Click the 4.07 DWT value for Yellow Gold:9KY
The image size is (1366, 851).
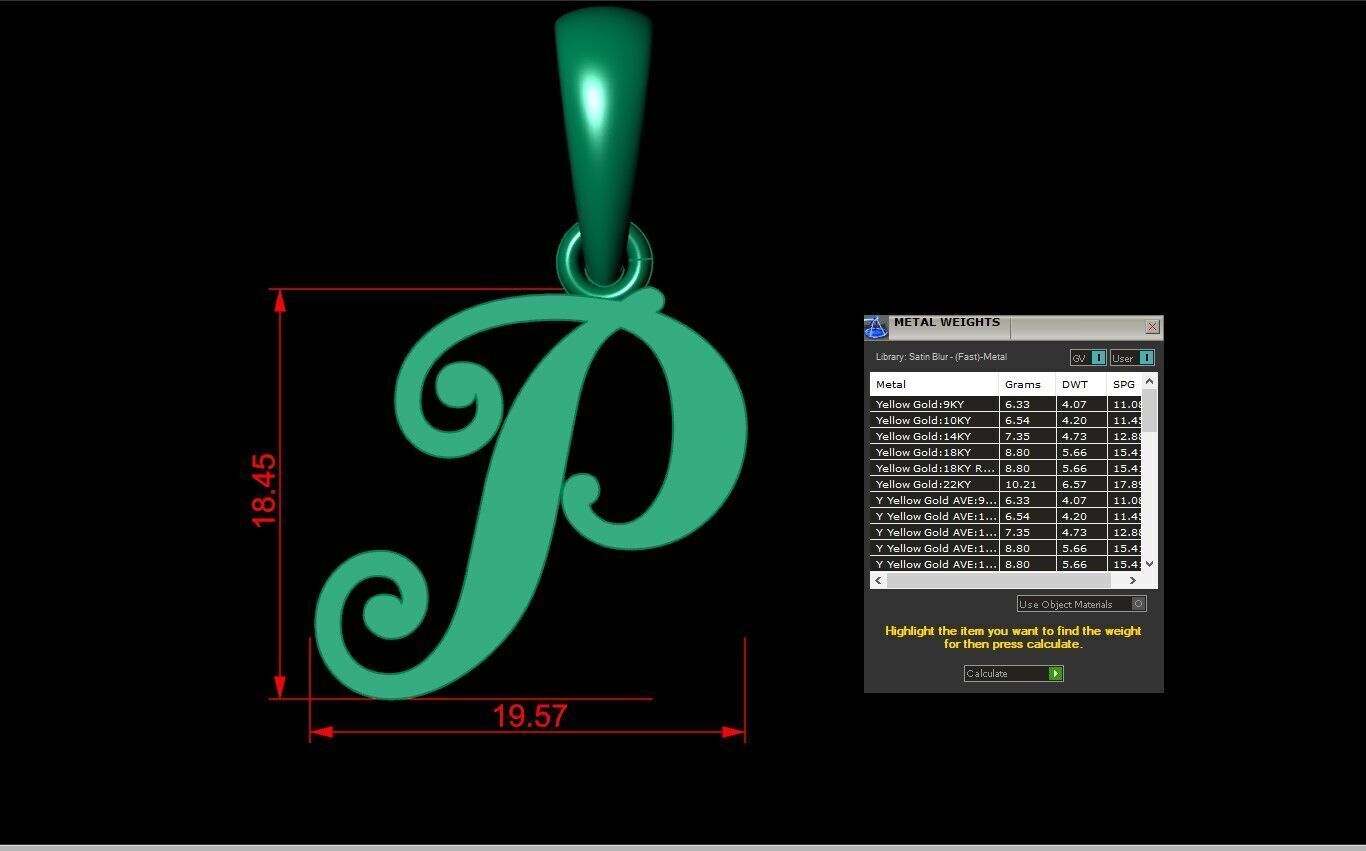pyautogui.click(x=1081, y=404)
